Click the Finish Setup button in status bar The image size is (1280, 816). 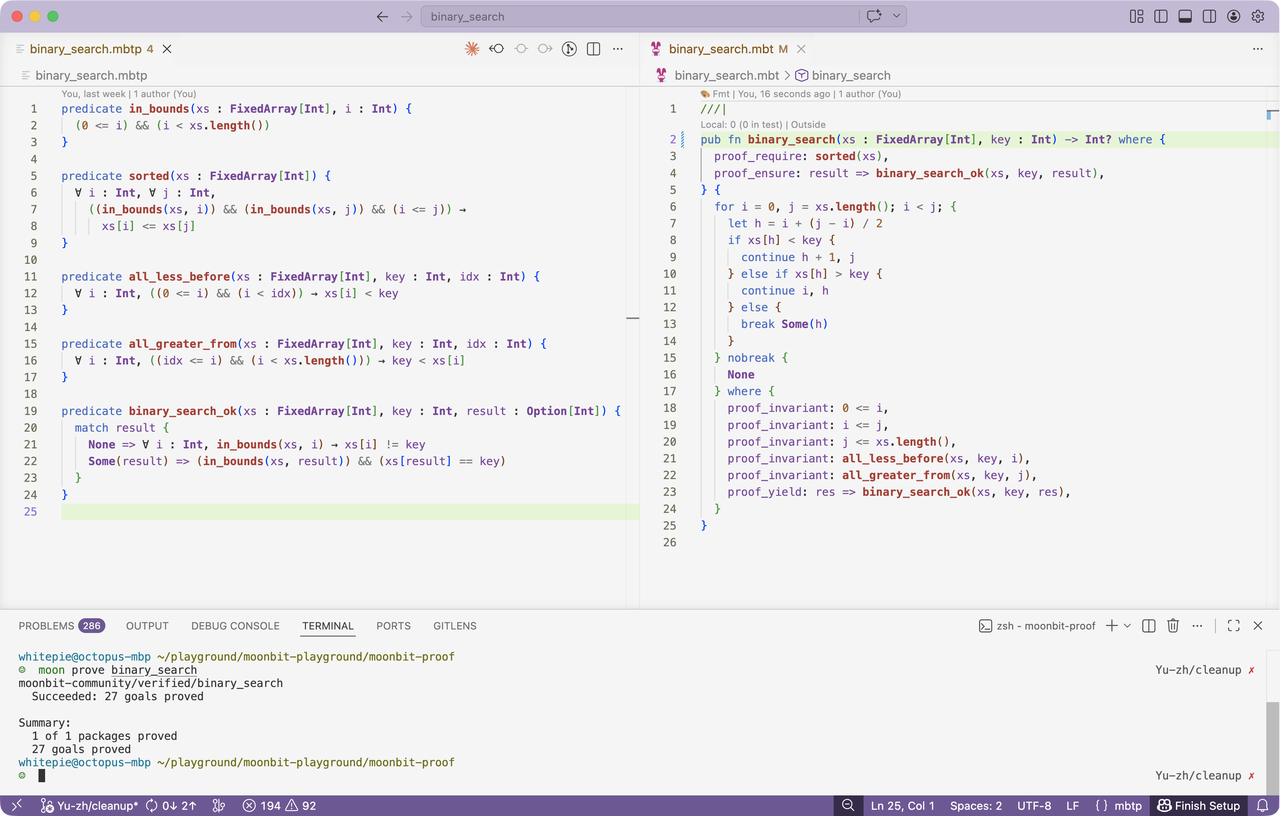tap(1198, 806)
